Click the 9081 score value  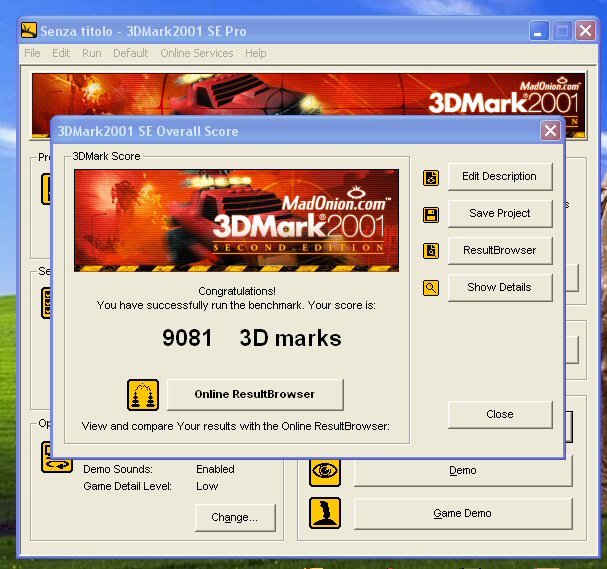coord(187,338)
